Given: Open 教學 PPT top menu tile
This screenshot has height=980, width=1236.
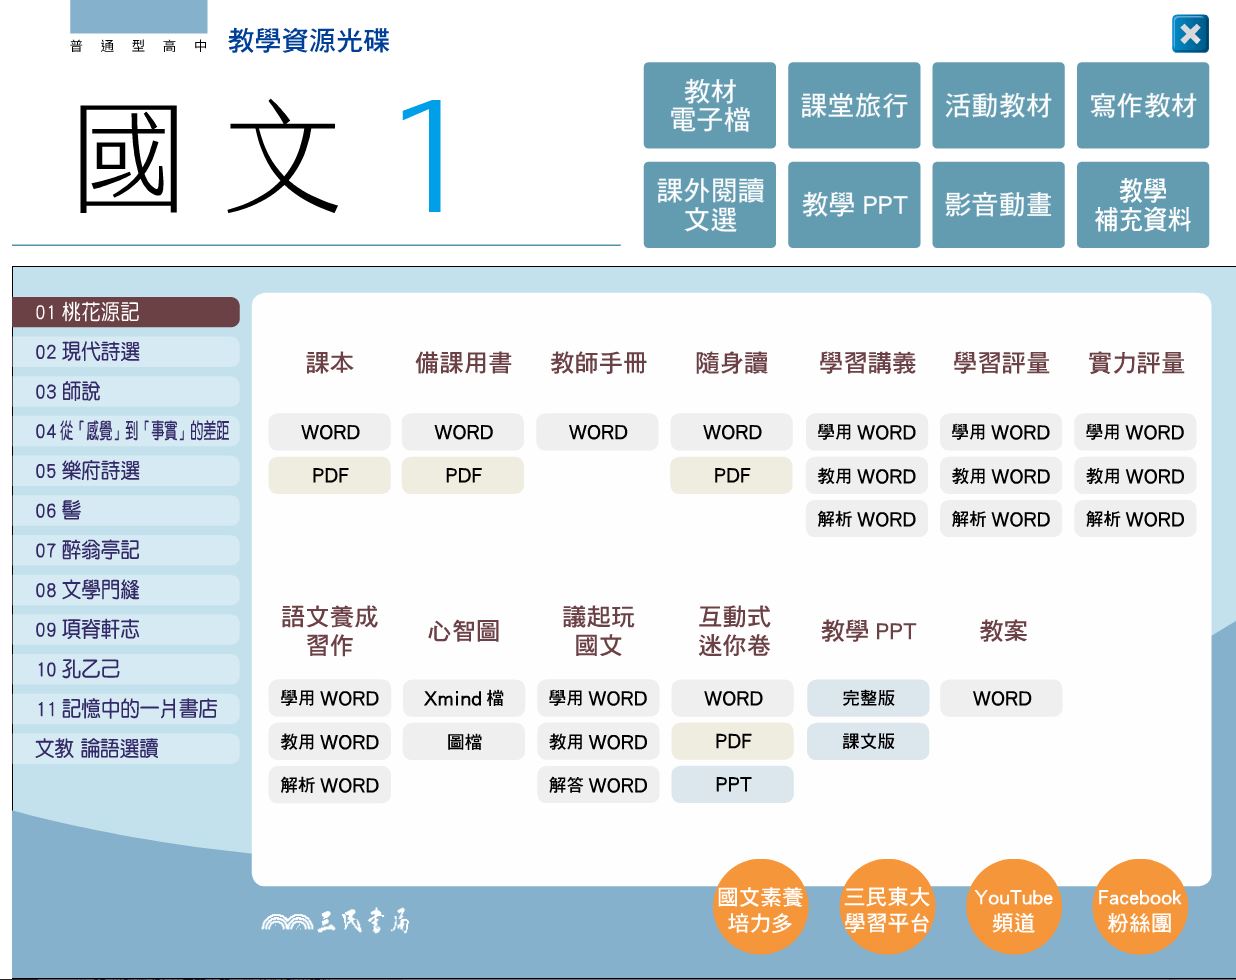Looking at the screenshot, I should pos(854,205).
